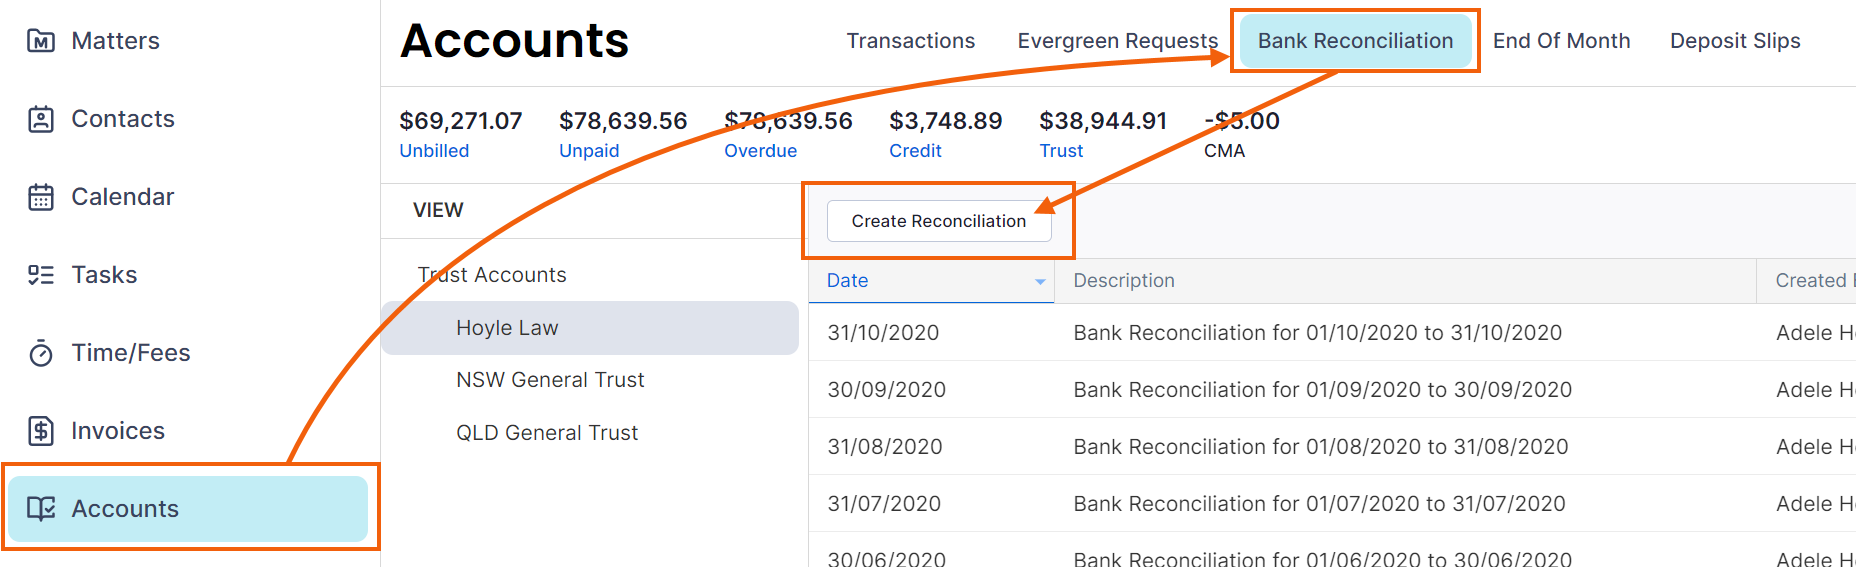The image size is (1856, 567).
Task: Click the Time/Fees stopwatch icon
Action: pos(41,353)
